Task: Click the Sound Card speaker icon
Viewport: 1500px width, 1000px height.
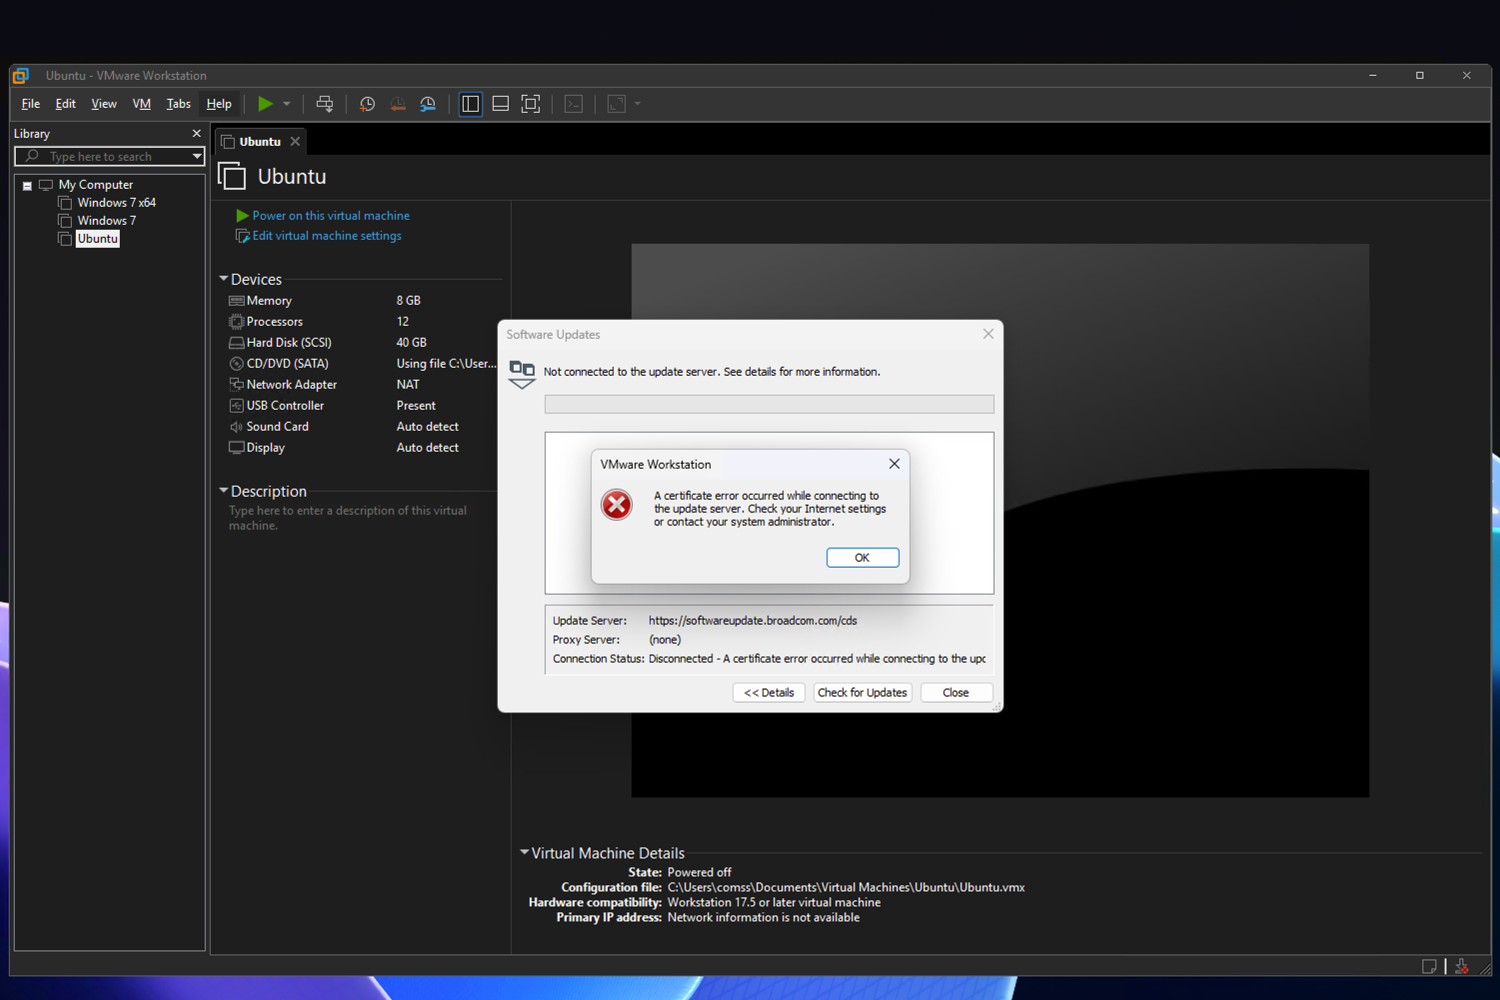Action: (x=236, y=427)
